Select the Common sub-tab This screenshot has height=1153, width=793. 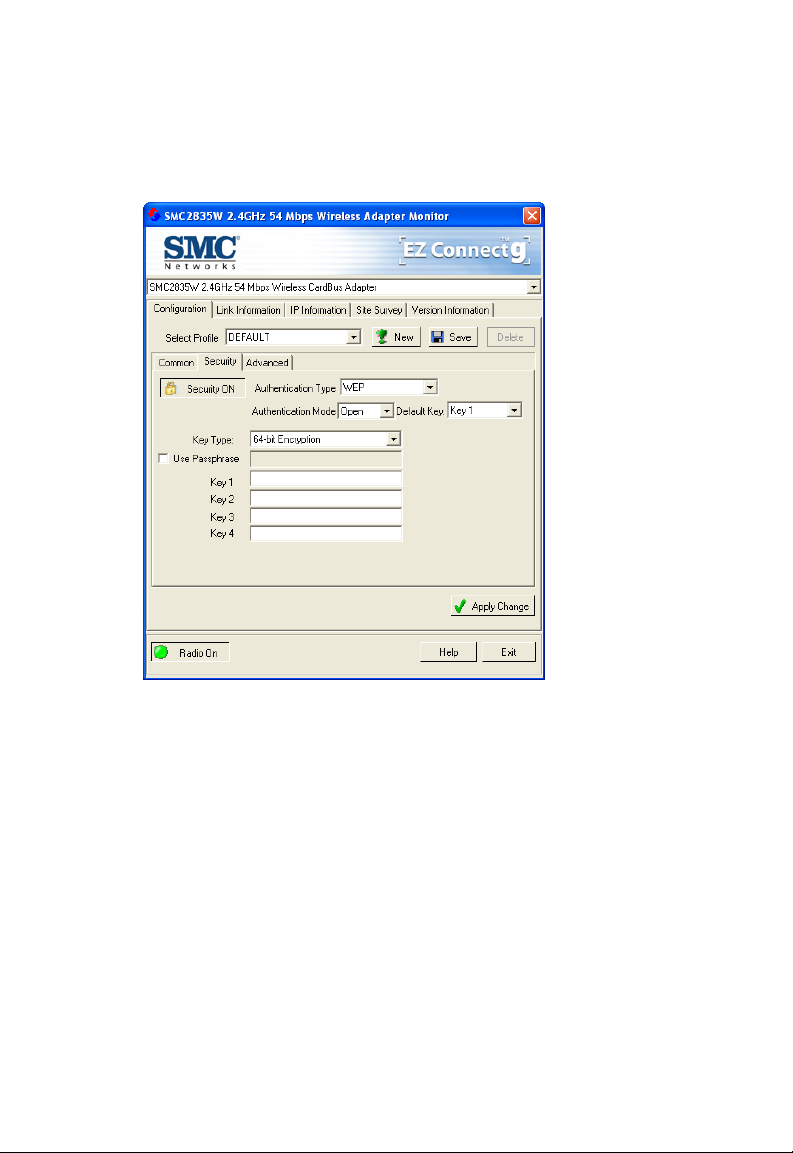(176, 363)
